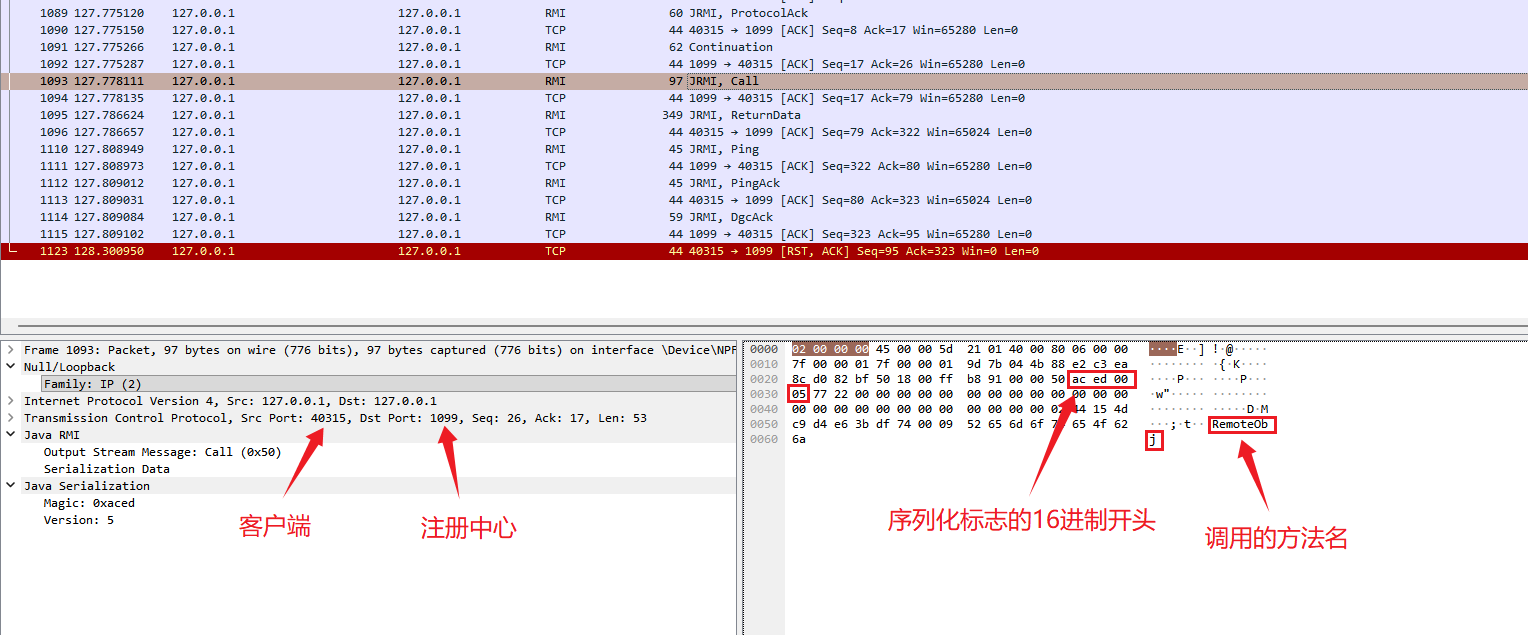The height and width of the screenshot is (635, 1528).
Task: Click the RemoteOb ASCII text in hex pane
Action: (1241, 425)
